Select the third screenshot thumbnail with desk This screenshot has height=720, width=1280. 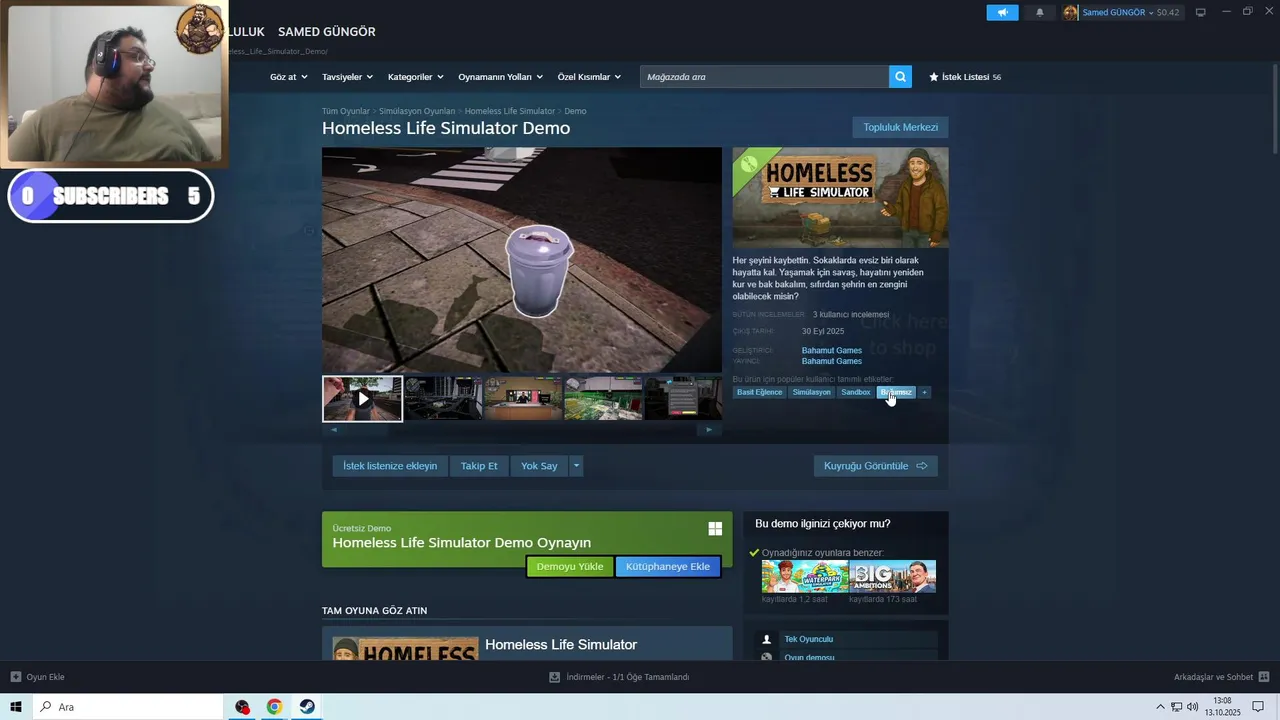(x=522, y=398)
